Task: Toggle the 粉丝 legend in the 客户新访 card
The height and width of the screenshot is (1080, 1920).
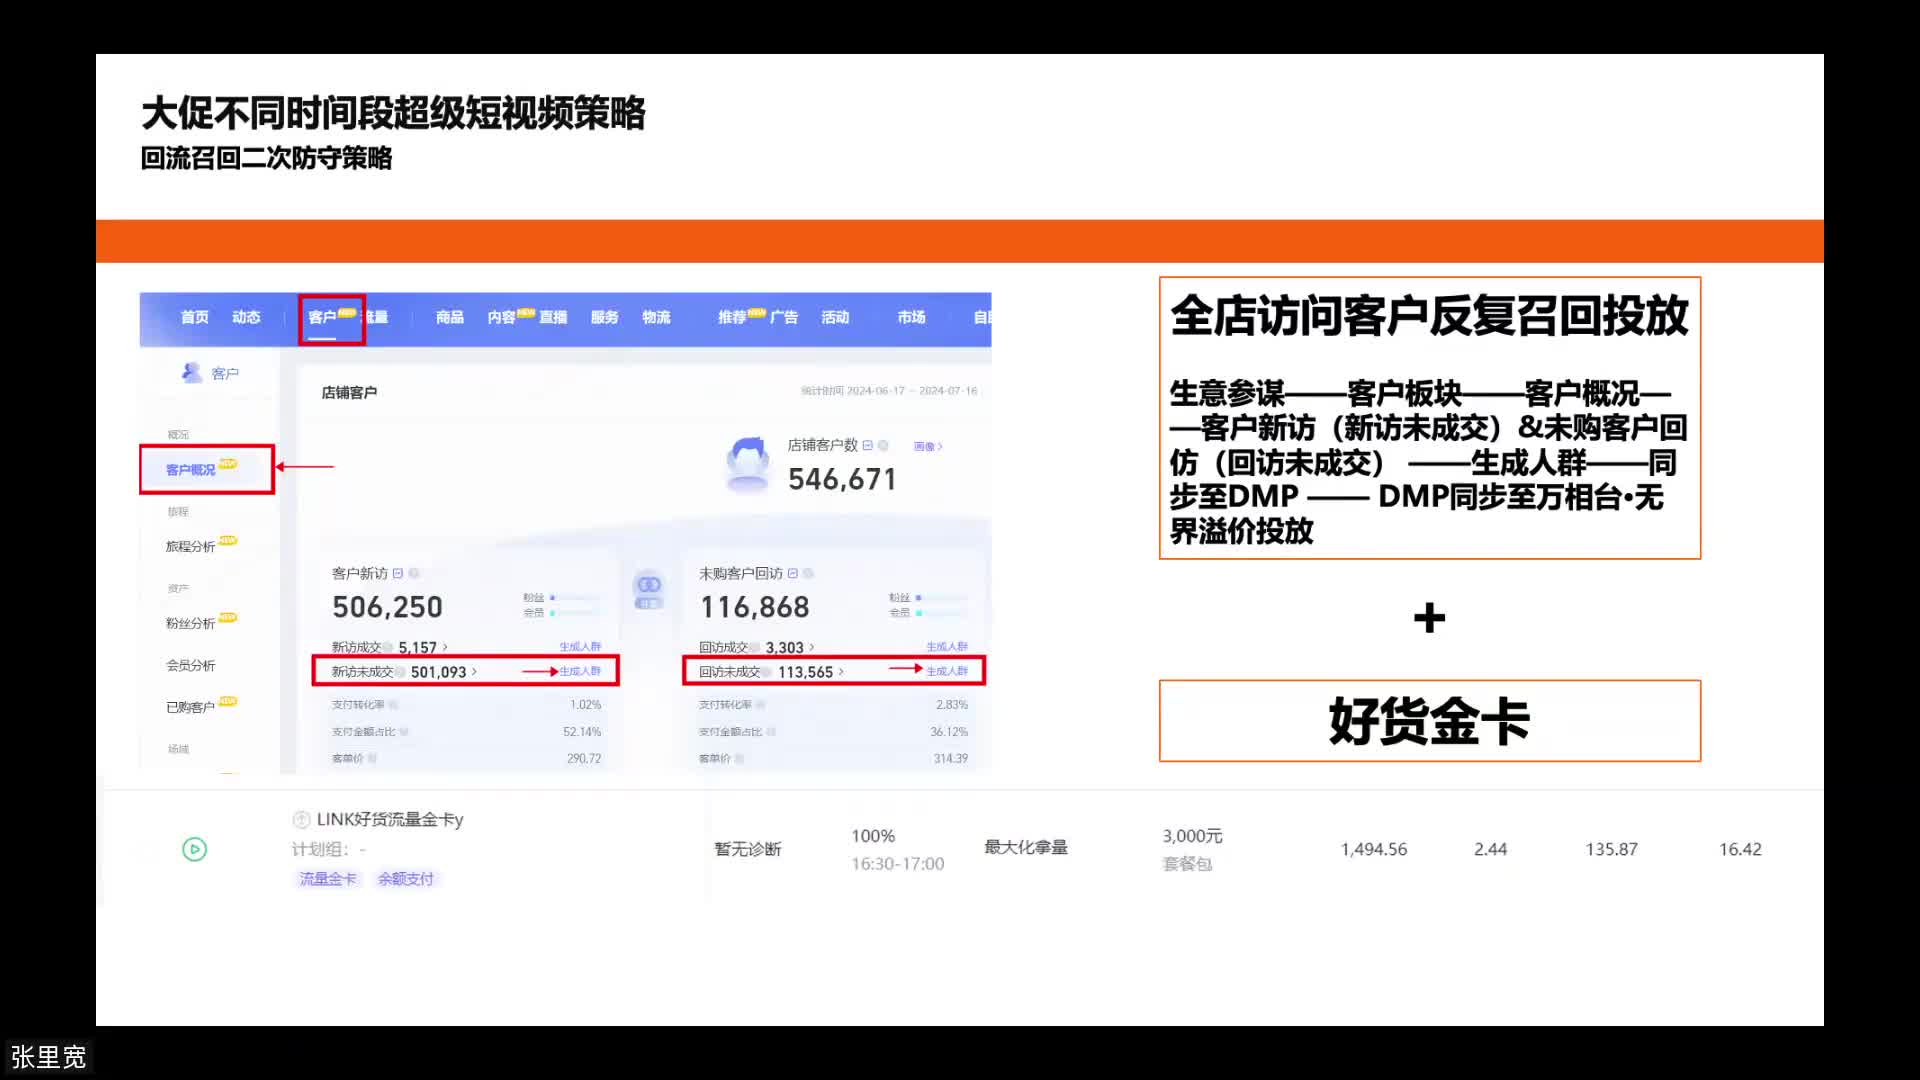Action: (532, 597)
